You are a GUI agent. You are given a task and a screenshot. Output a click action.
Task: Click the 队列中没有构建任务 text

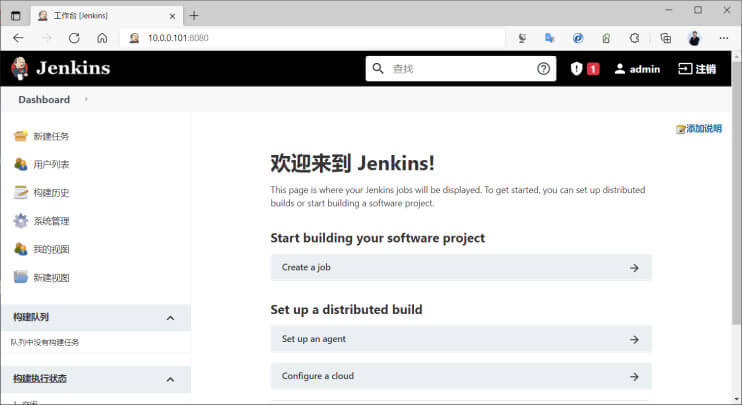(45, 342)
